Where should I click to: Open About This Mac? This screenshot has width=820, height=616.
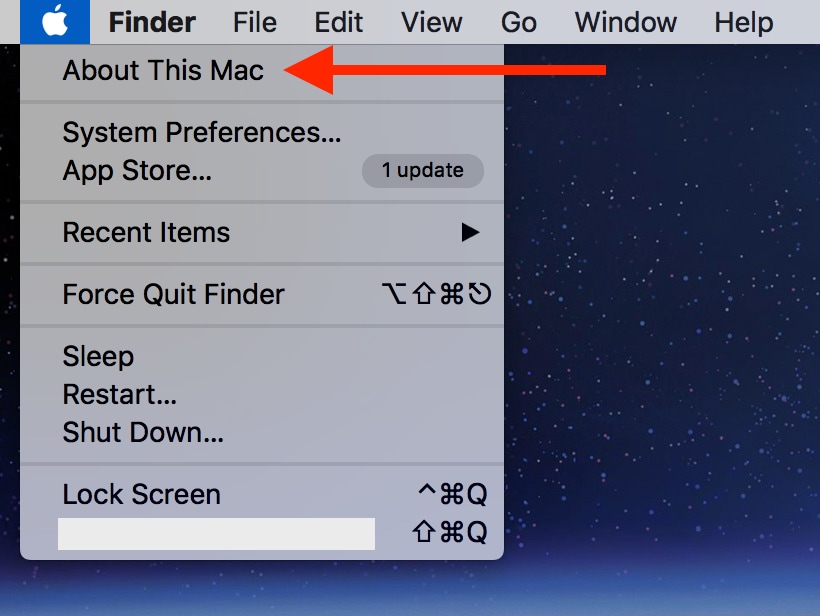163,71
